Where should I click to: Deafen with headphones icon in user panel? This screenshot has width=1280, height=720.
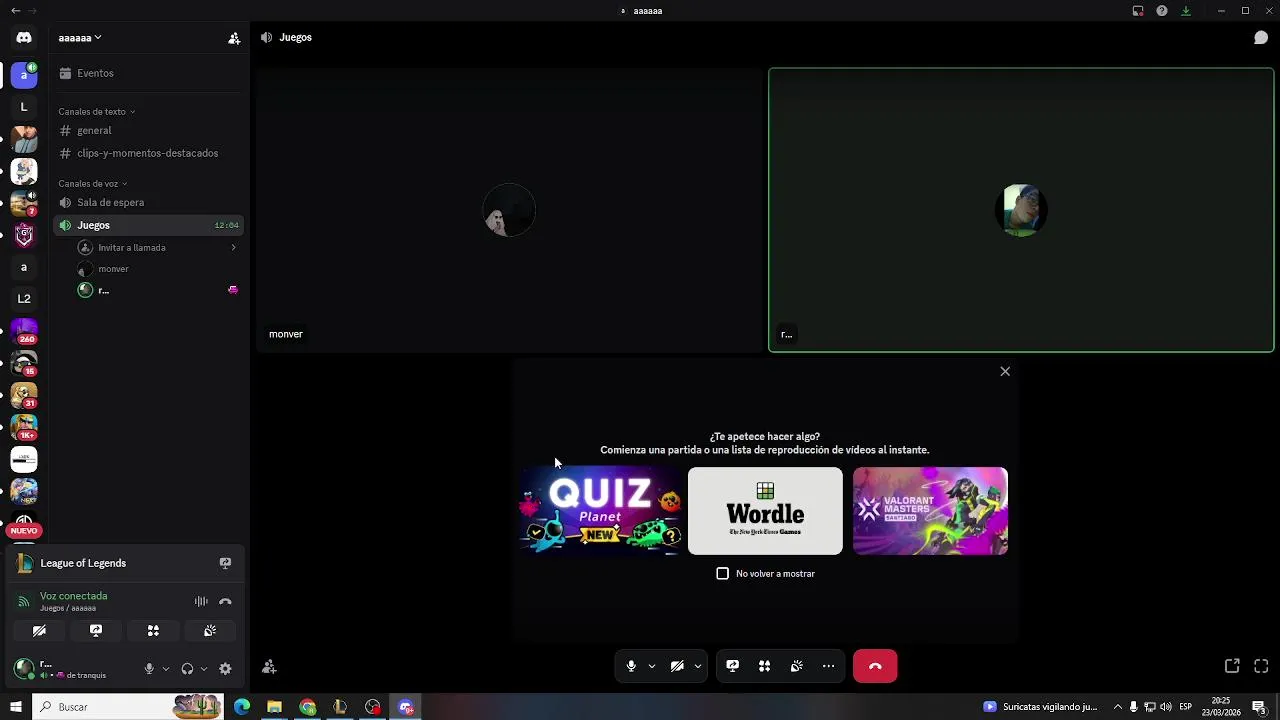pyautogui.click(x=187, y=669)
